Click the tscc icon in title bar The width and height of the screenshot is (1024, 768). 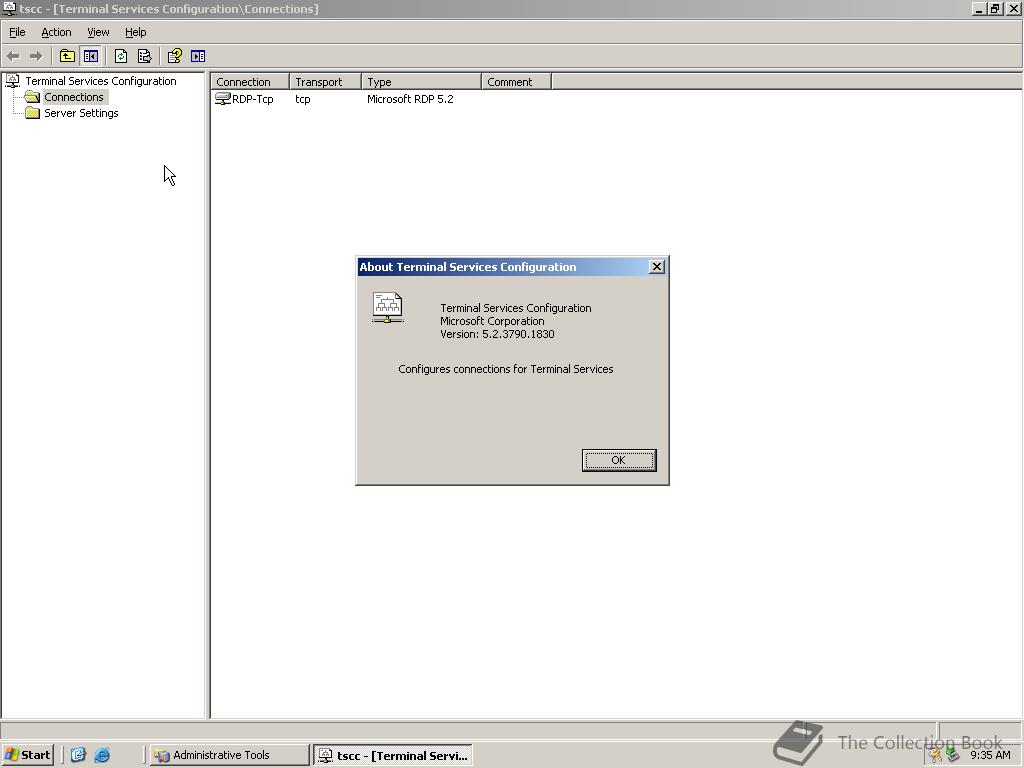click(x=8, y=8)
